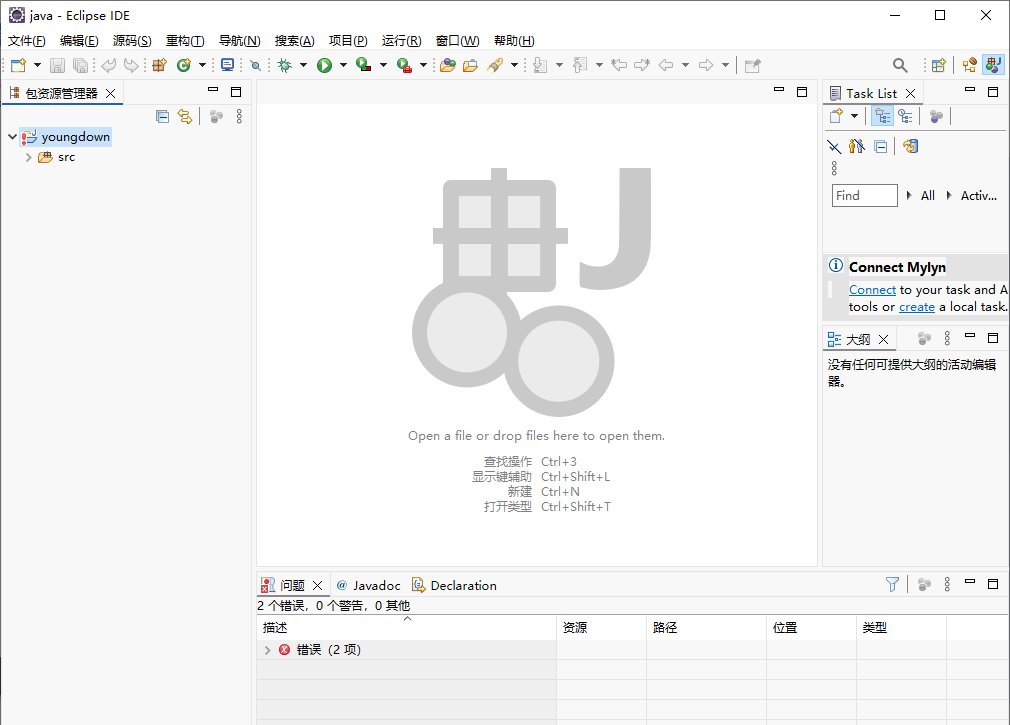Open the New wizard dropdown arrow
Image resolution: width=1010 pixels, height=725 pixels.
pyautogui.click(x=37, y=65)
